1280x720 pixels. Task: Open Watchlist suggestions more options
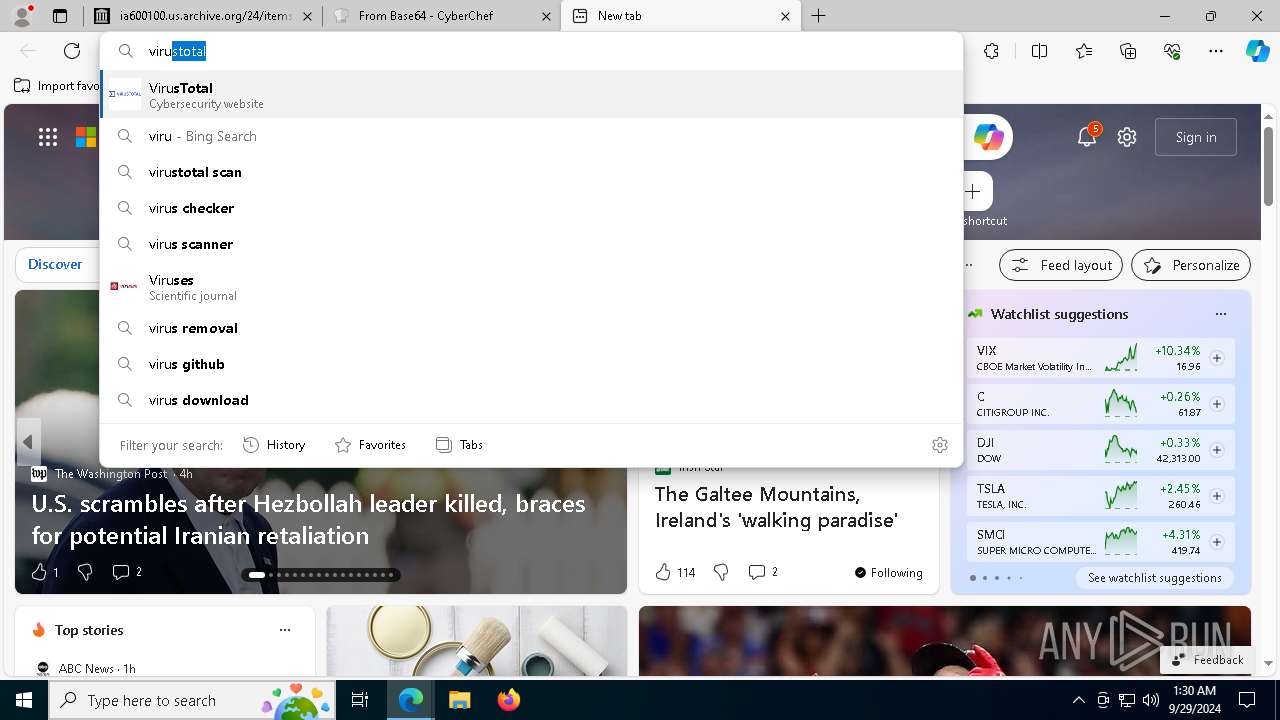coord(1220,314)
